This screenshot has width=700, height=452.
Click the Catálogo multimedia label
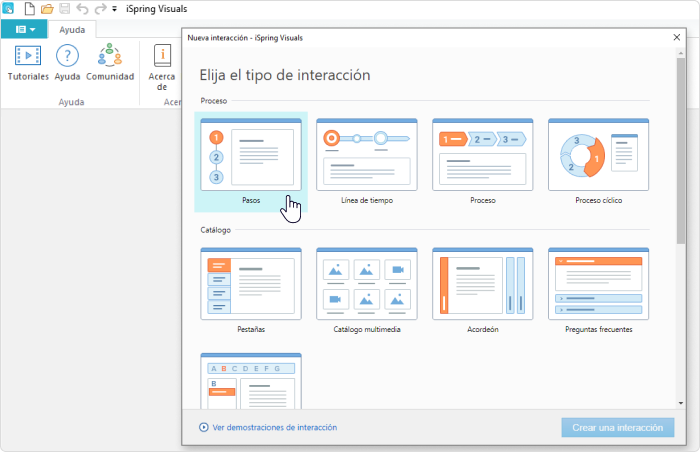[x=367, y=330]
